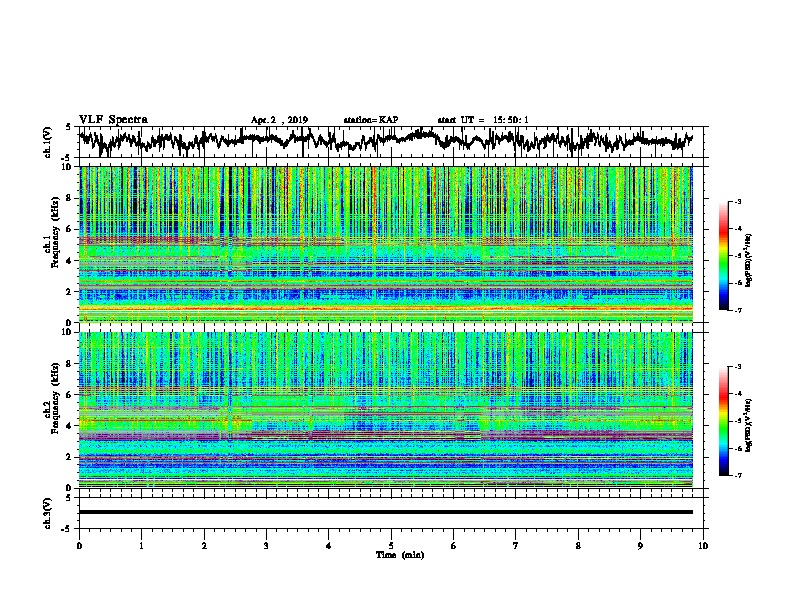This screenshot has height=612, width=792.
Task: Click the '-7' label on lower color scale
Action: point(738,475)
